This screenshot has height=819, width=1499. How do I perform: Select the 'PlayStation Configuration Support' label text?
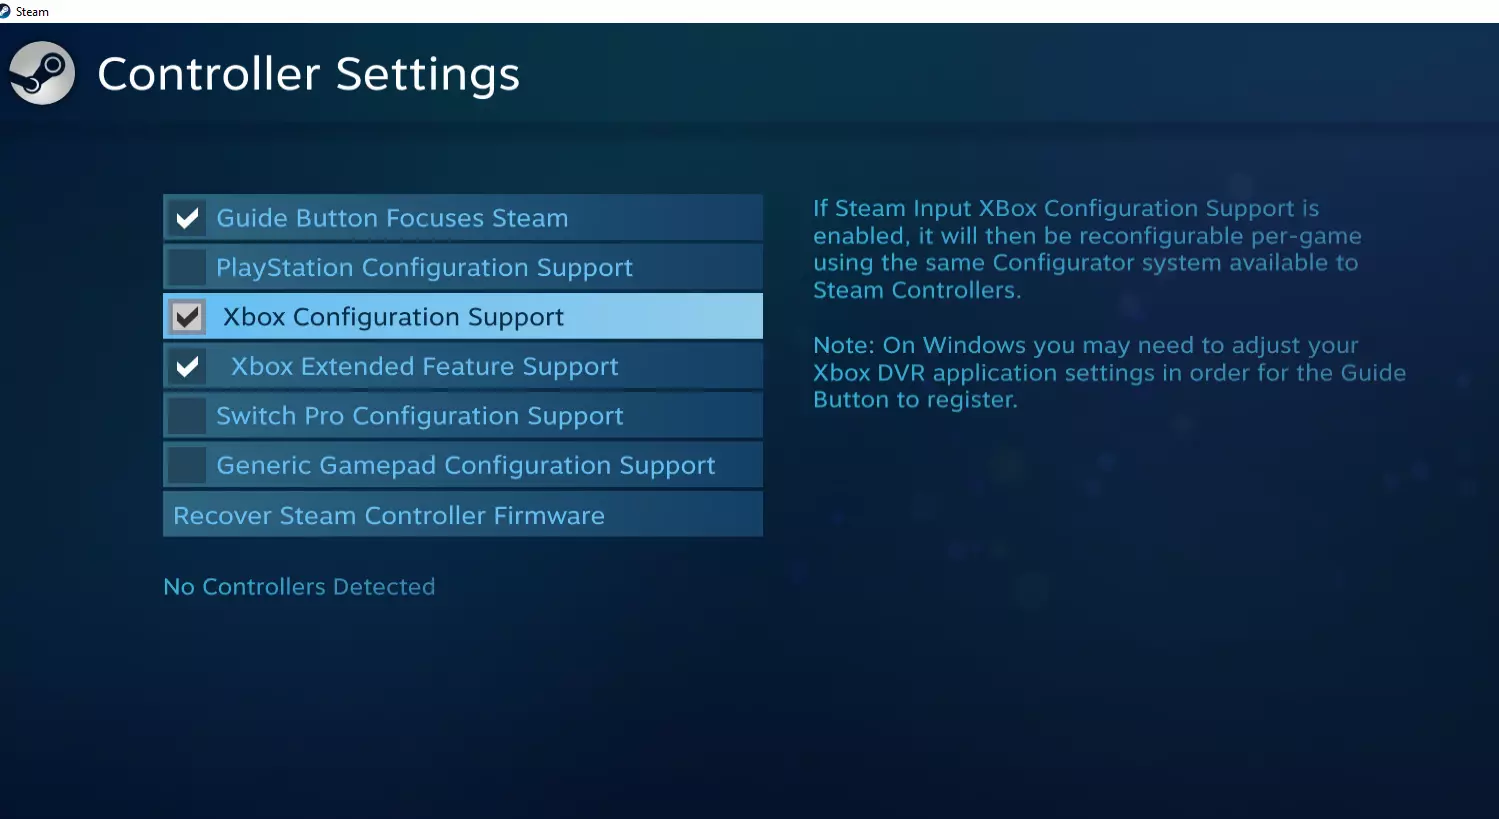424,267
